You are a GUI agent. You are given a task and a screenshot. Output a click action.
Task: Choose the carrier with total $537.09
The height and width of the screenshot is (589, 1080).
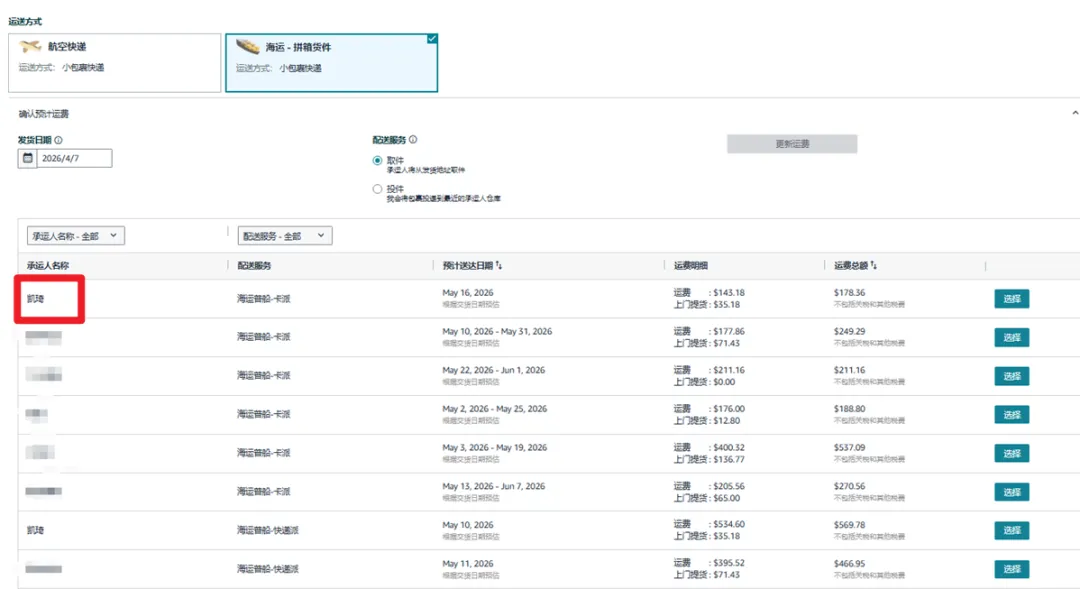click(1012, 453)
